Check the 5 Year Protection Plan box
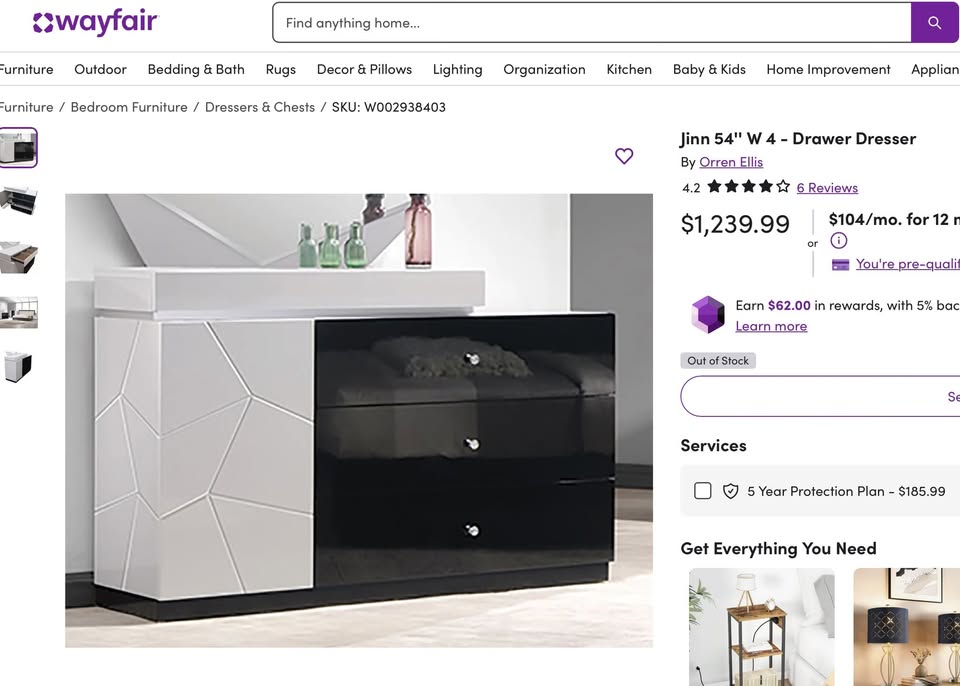Screen dimensions: 960x686 click(703, 491)
